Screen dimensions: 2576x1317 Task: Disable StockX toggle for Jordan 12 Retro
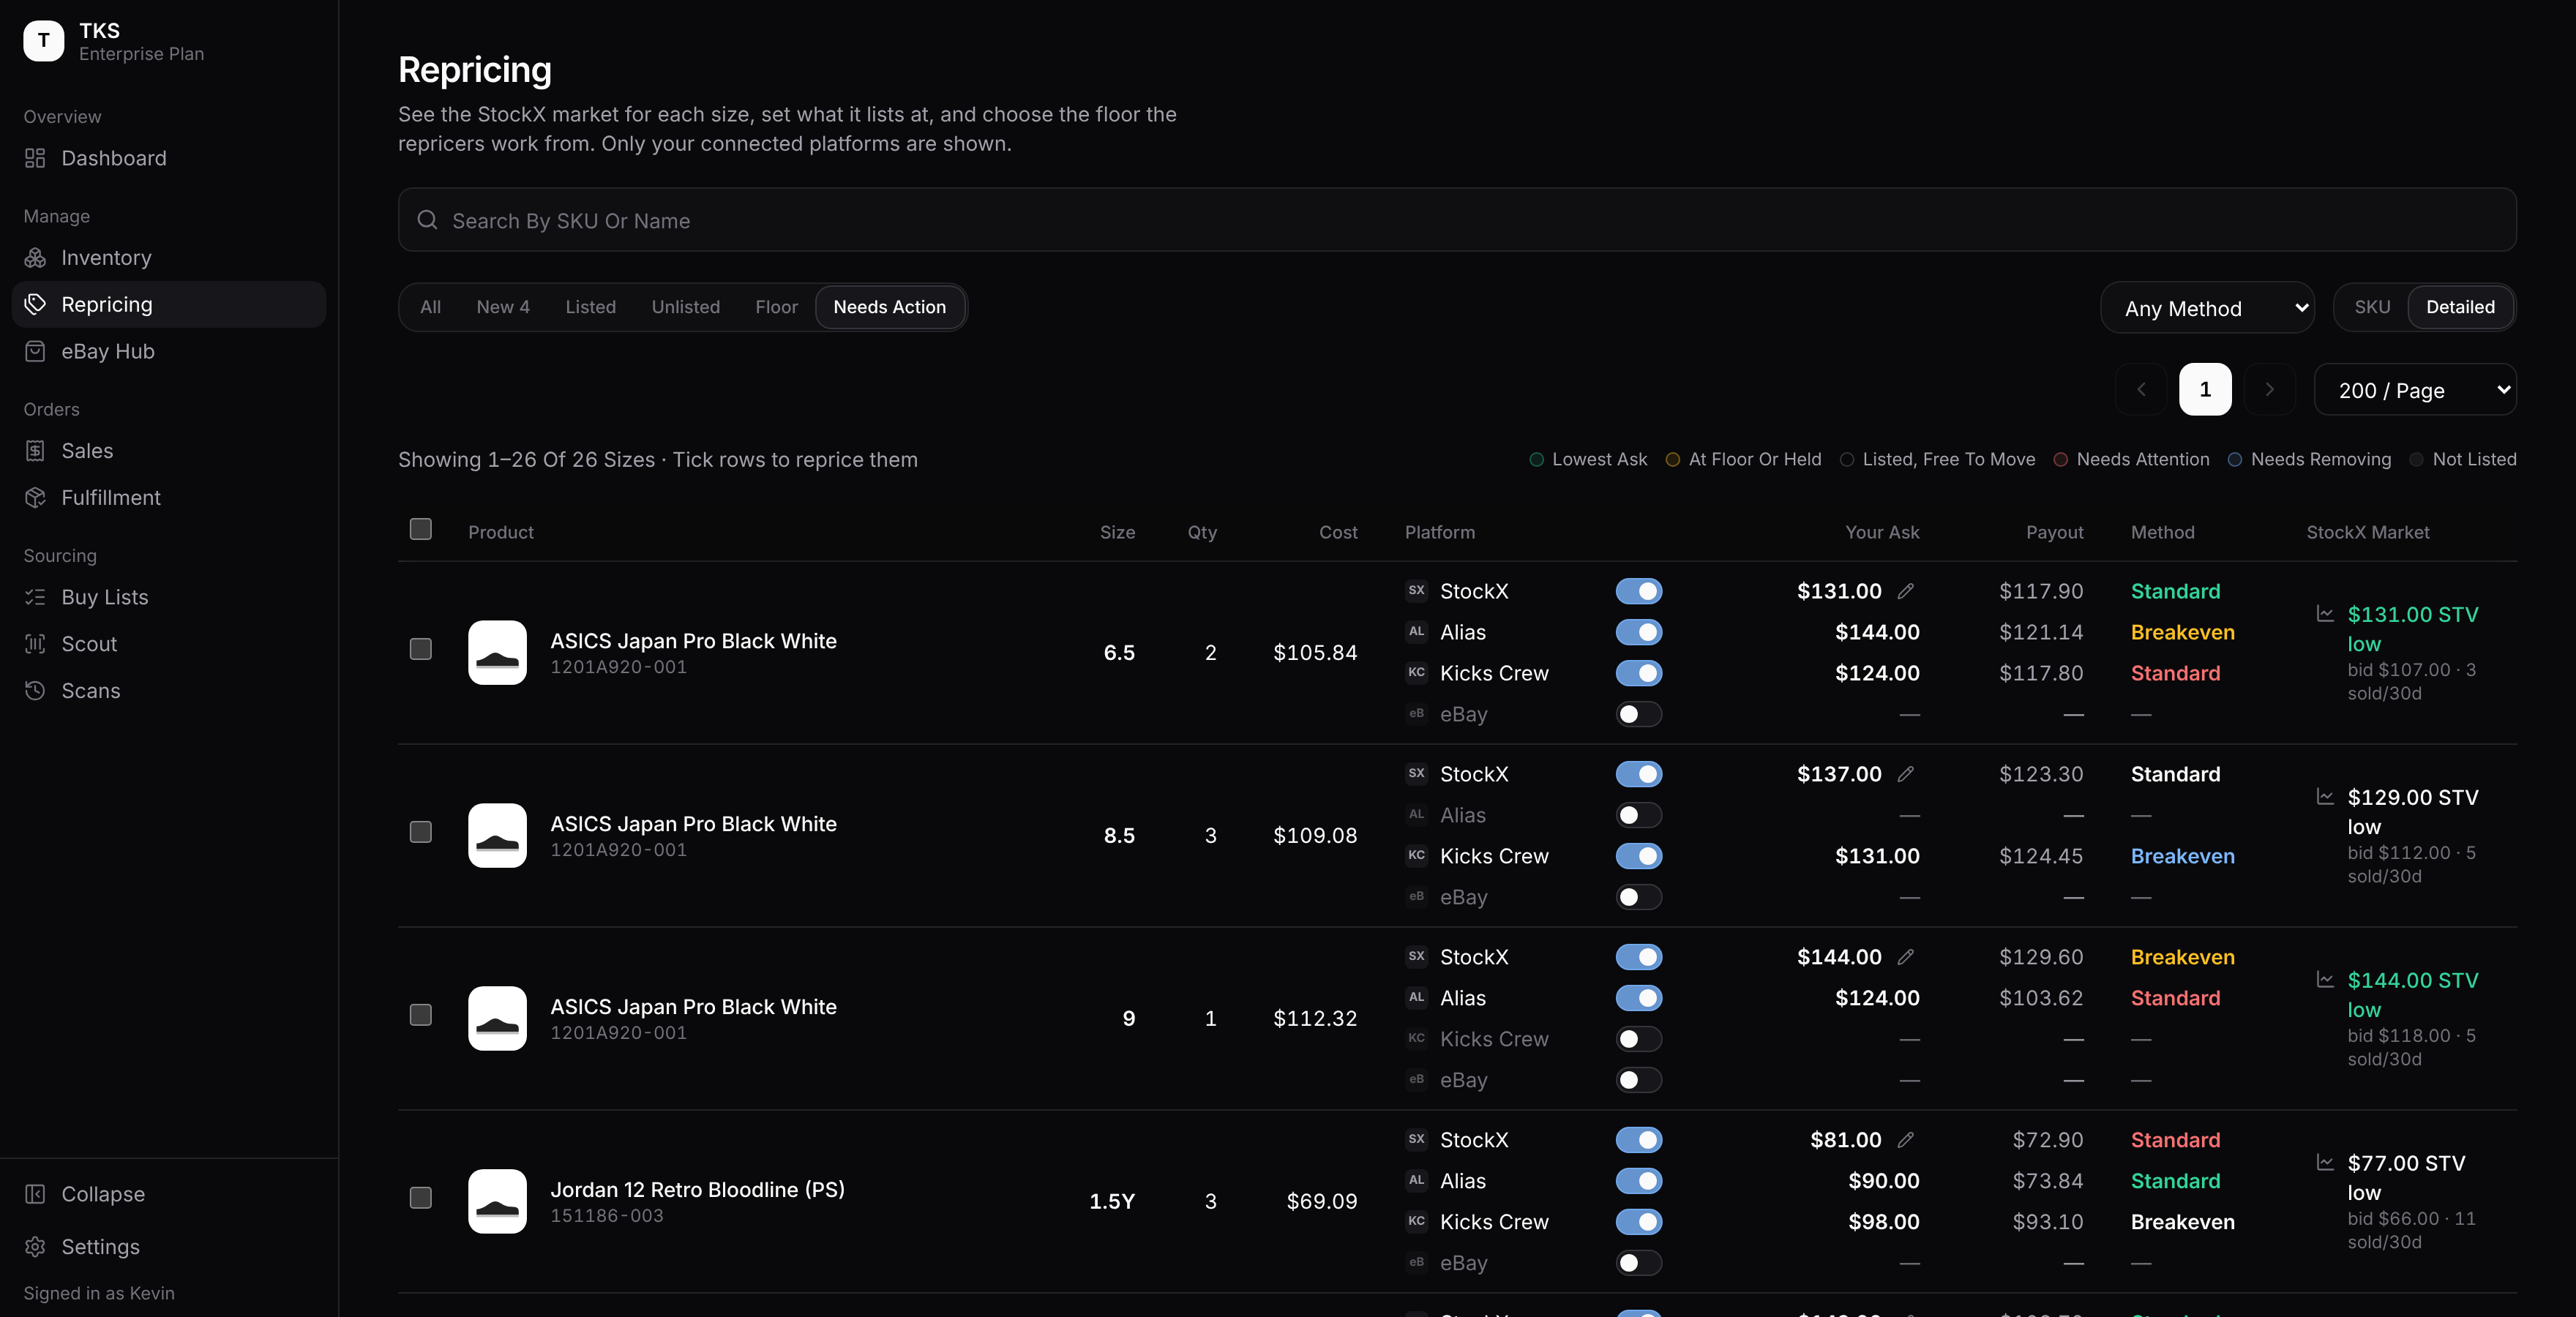coord(1639,1140)
